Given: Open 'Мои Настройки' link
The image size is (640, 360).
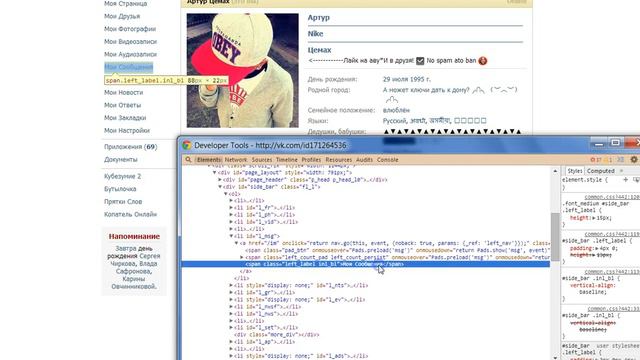Looking at the screenshot, I should [127, 131].
